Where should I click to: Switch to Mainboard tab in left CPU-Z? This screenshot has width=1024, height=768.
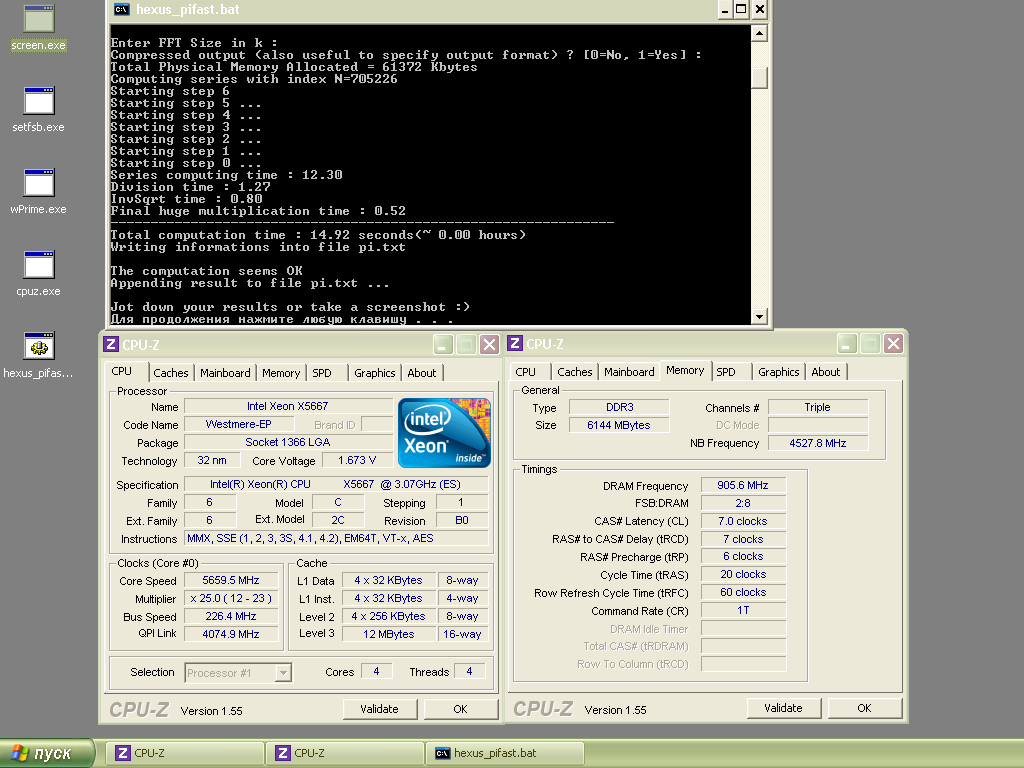[225, 373]
